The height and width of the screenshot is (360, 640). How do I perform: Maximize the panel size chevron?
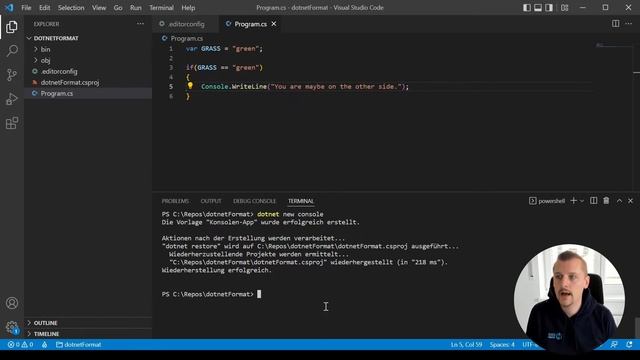point(619,200)
